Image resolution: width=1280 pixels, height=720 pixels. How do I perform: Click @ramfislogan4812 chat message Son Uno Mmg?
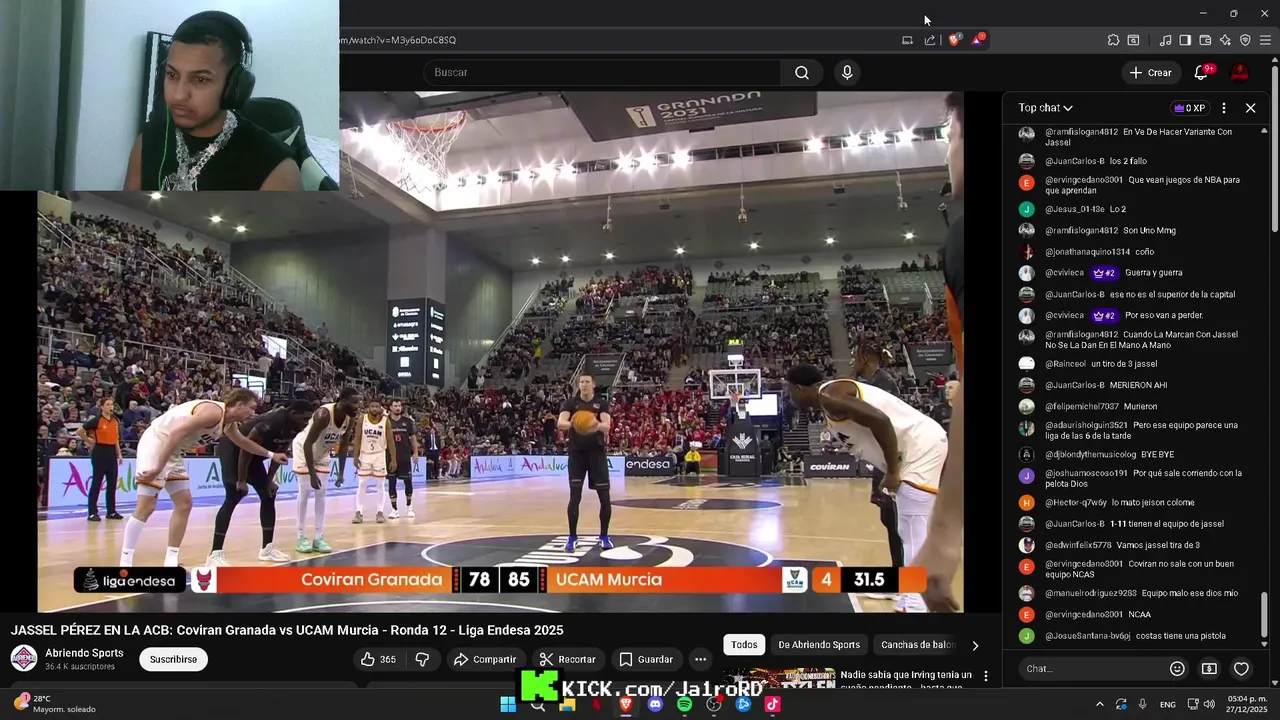[x=1110, y=231]
